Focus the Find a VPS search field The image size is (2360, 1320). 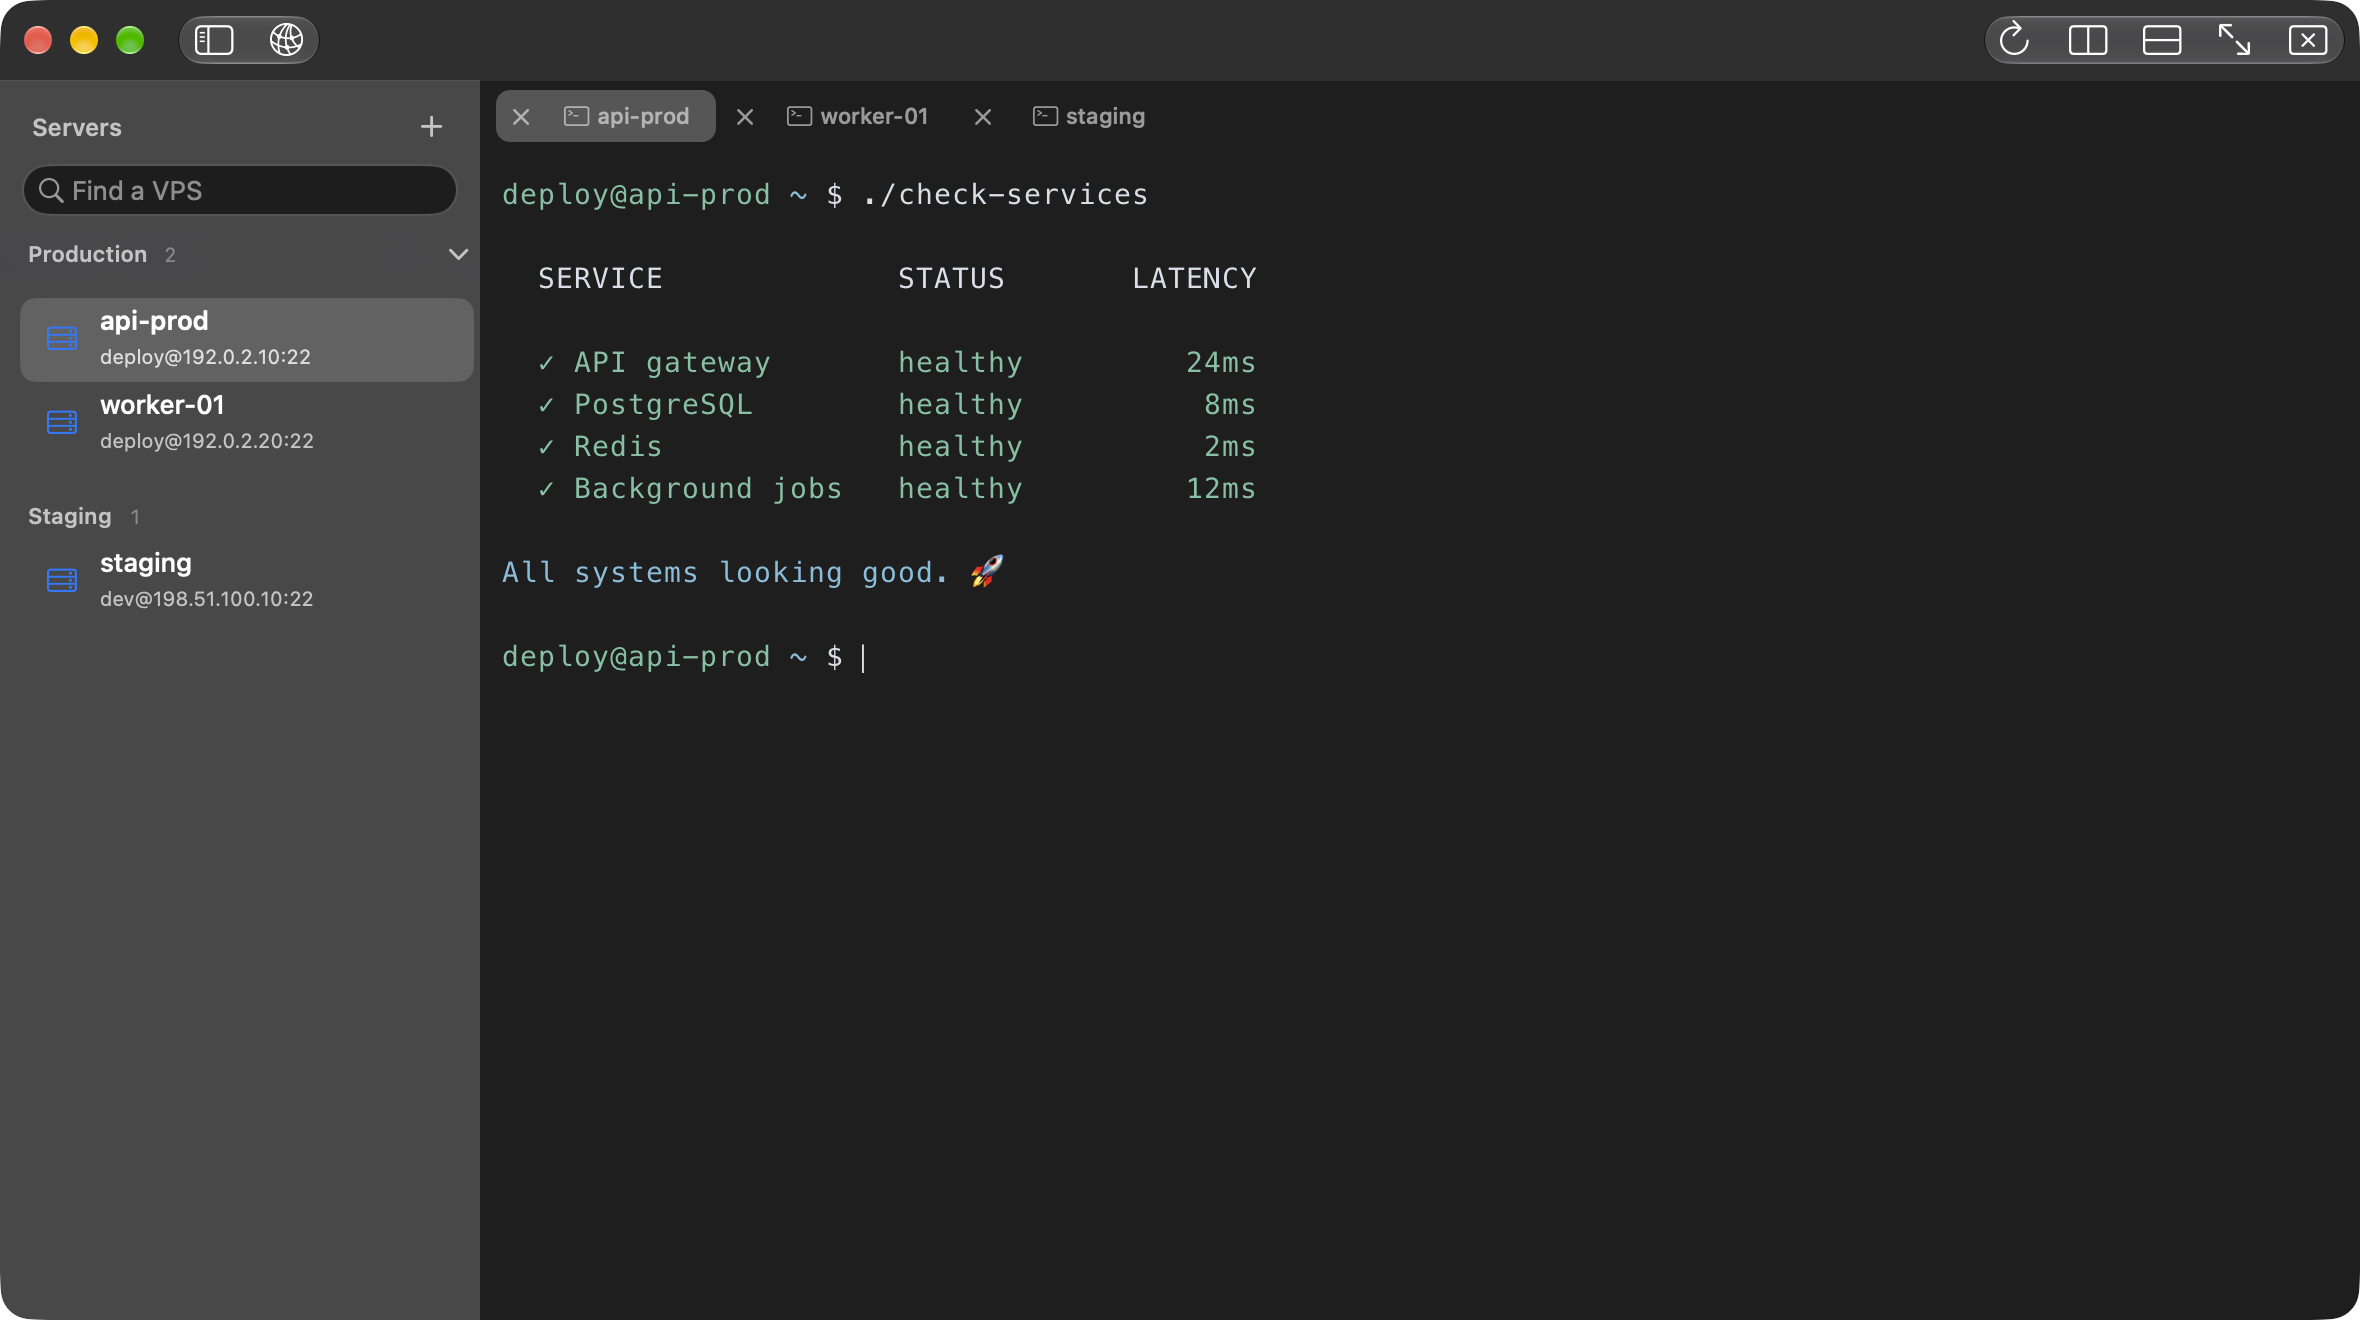tap(240, 190)
